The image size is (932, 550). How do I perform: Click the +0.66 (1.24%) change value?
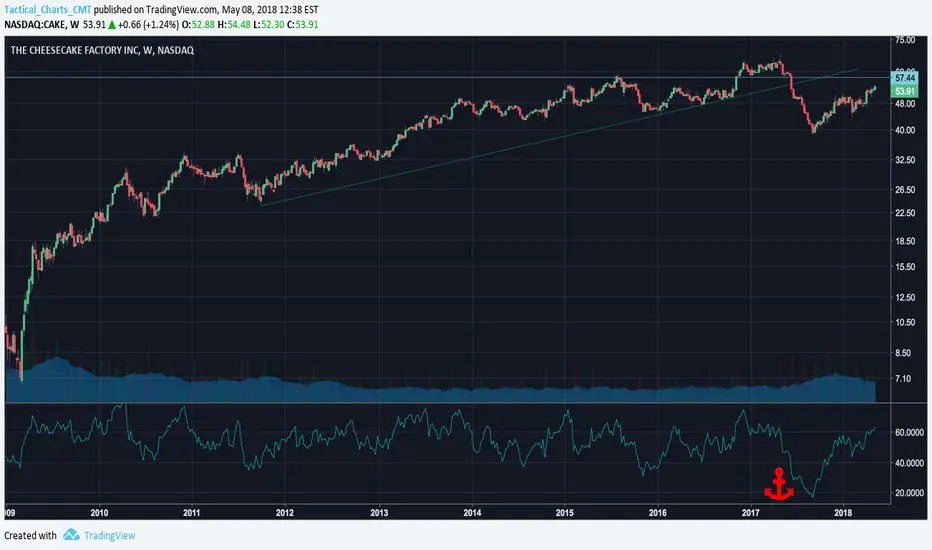pyautogui.click(x=148, y=25)
